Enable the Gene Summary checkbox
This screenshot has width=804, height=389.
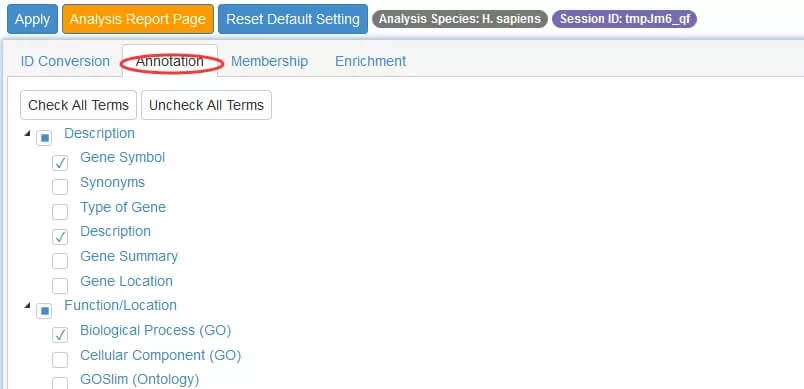tap(60, 261)
